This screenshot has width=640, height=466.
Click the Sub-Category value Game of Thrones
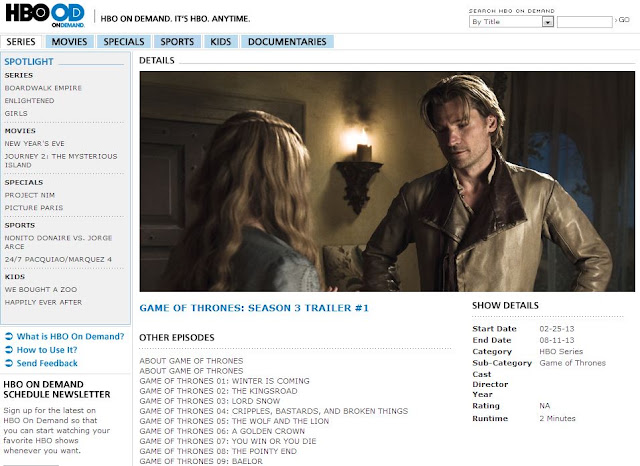pos(572,363)
